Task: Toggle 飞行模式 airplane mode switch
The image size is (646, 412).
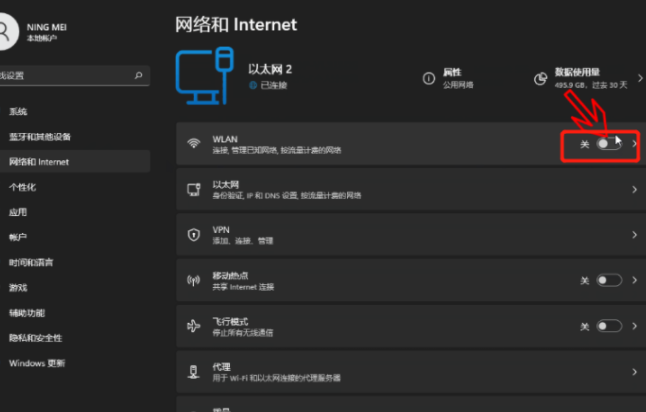Action: coord(608,326)
